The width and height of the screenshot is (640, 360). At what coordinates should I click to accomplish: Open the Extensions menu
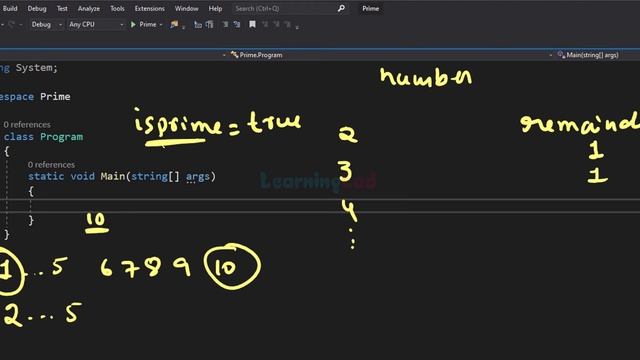(149, 9)
